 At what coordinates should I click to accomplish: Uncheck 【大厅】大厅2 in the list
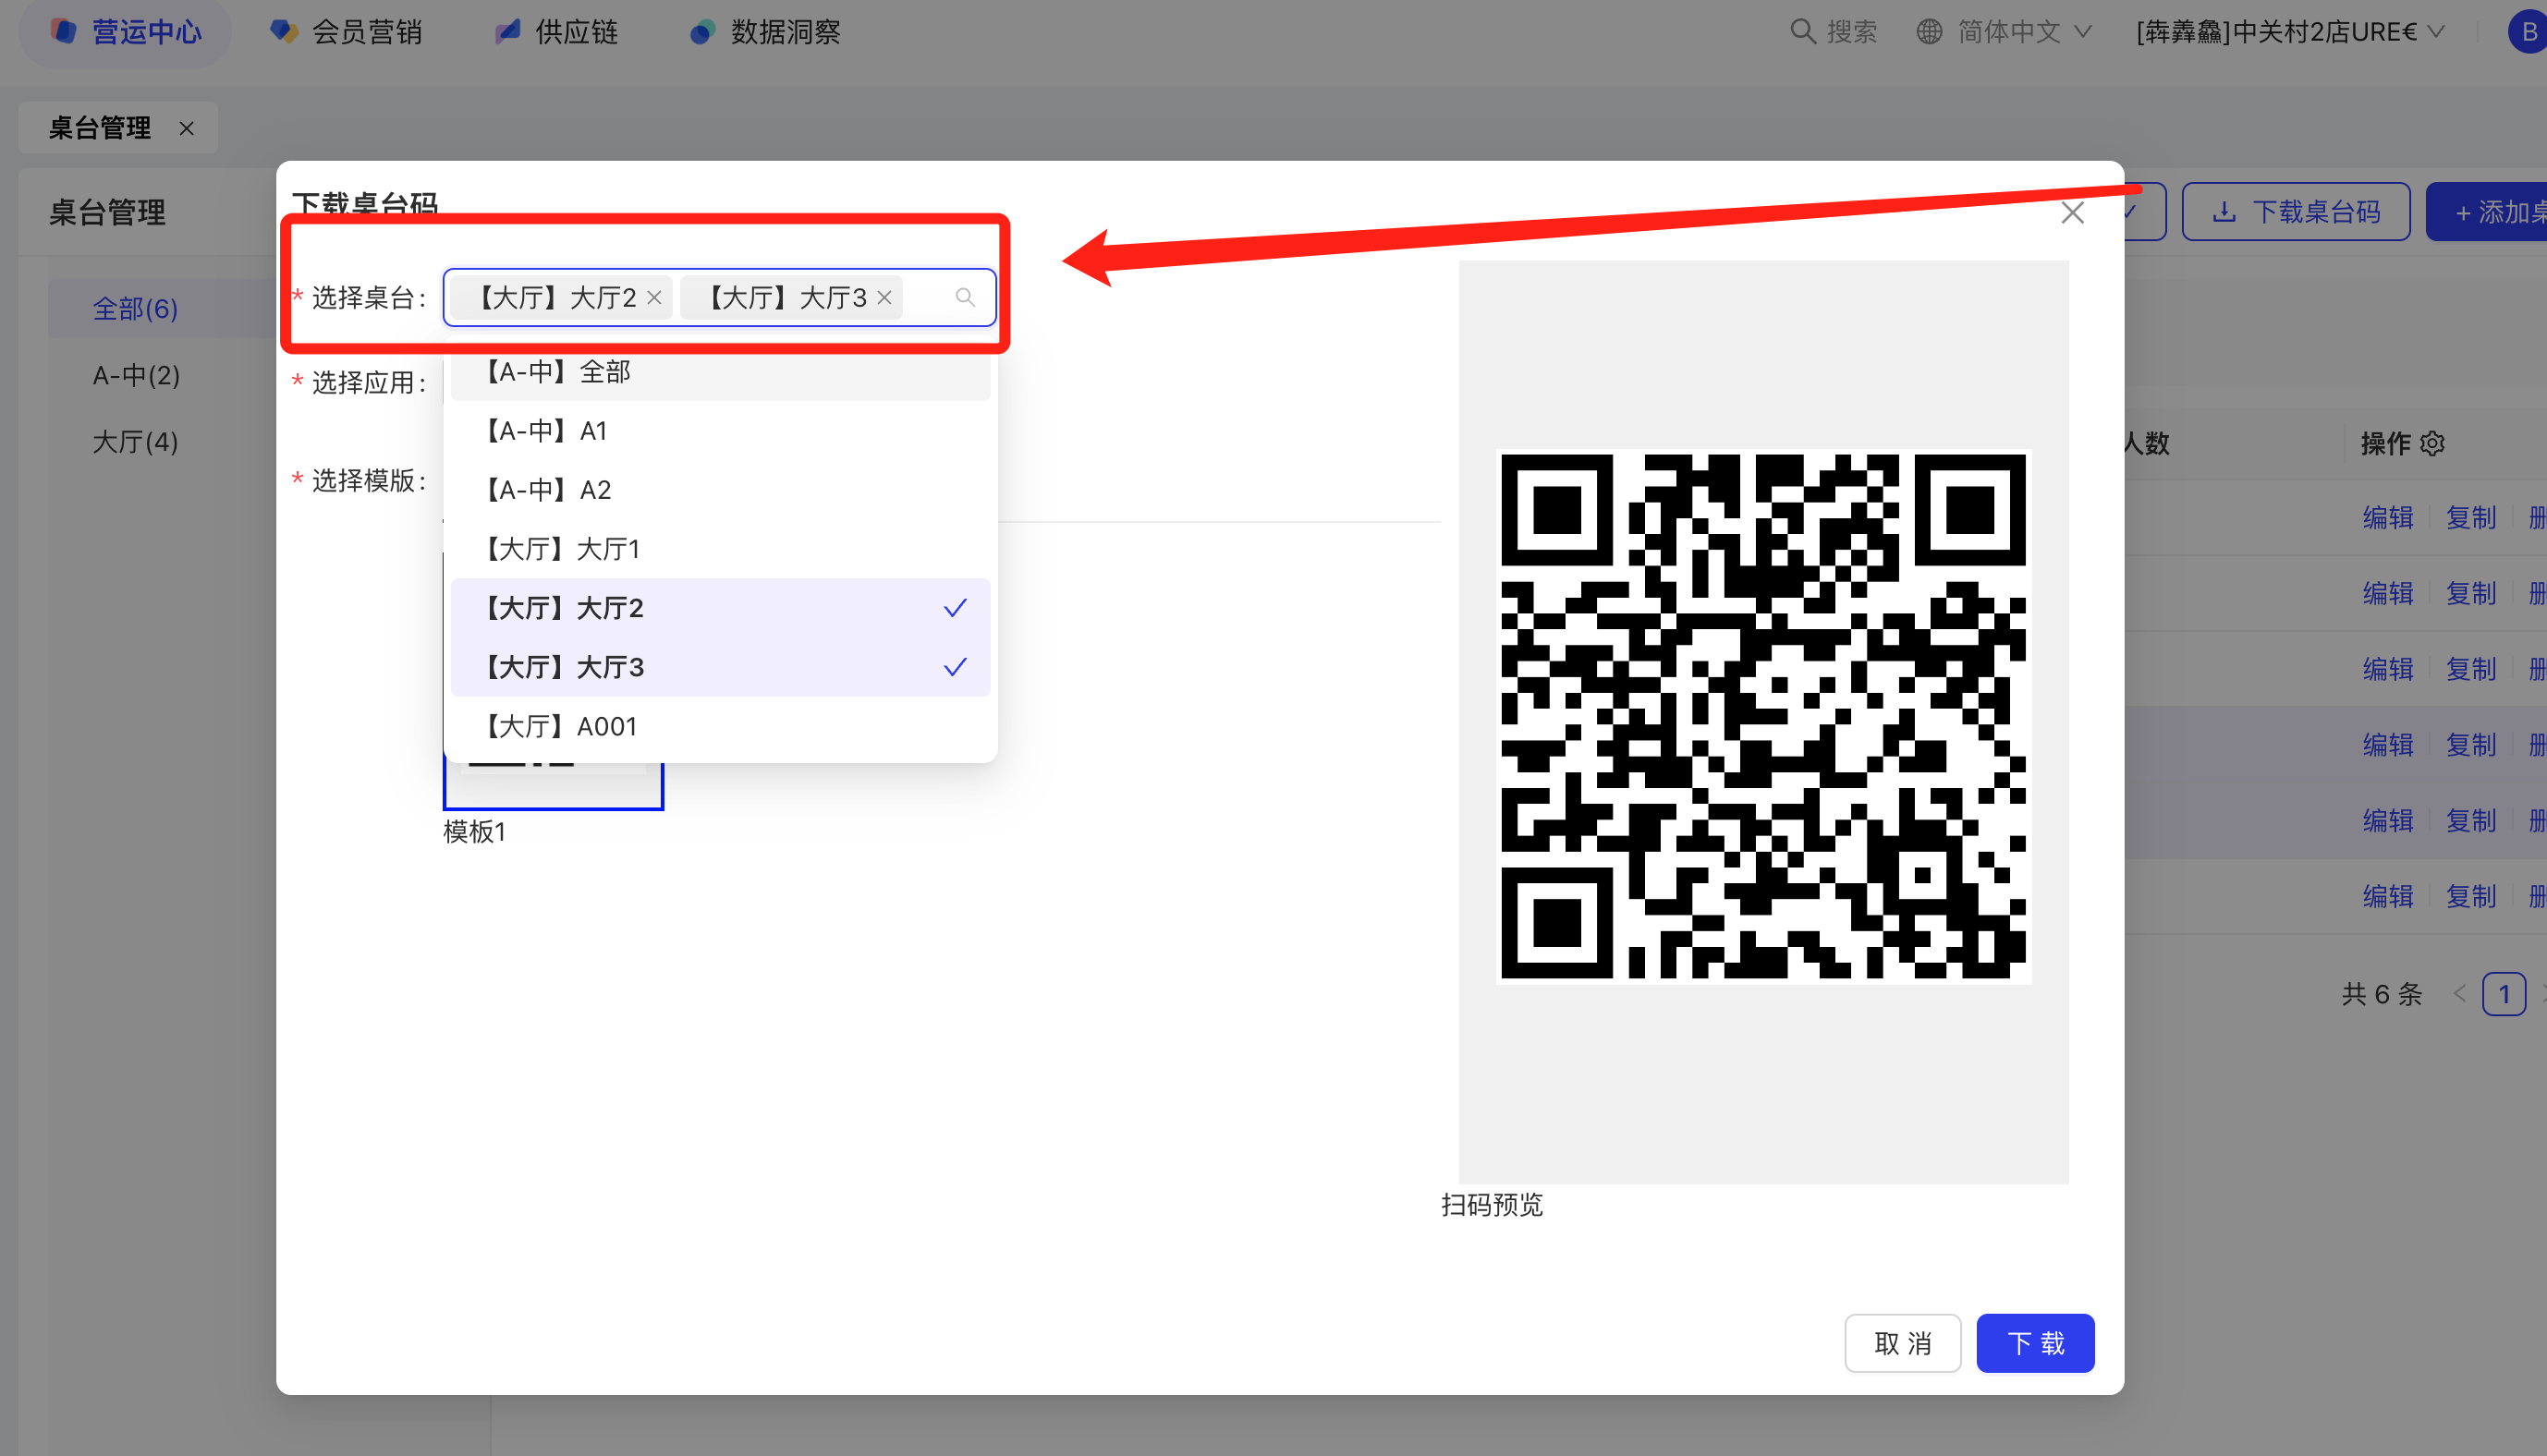(720, 608)
